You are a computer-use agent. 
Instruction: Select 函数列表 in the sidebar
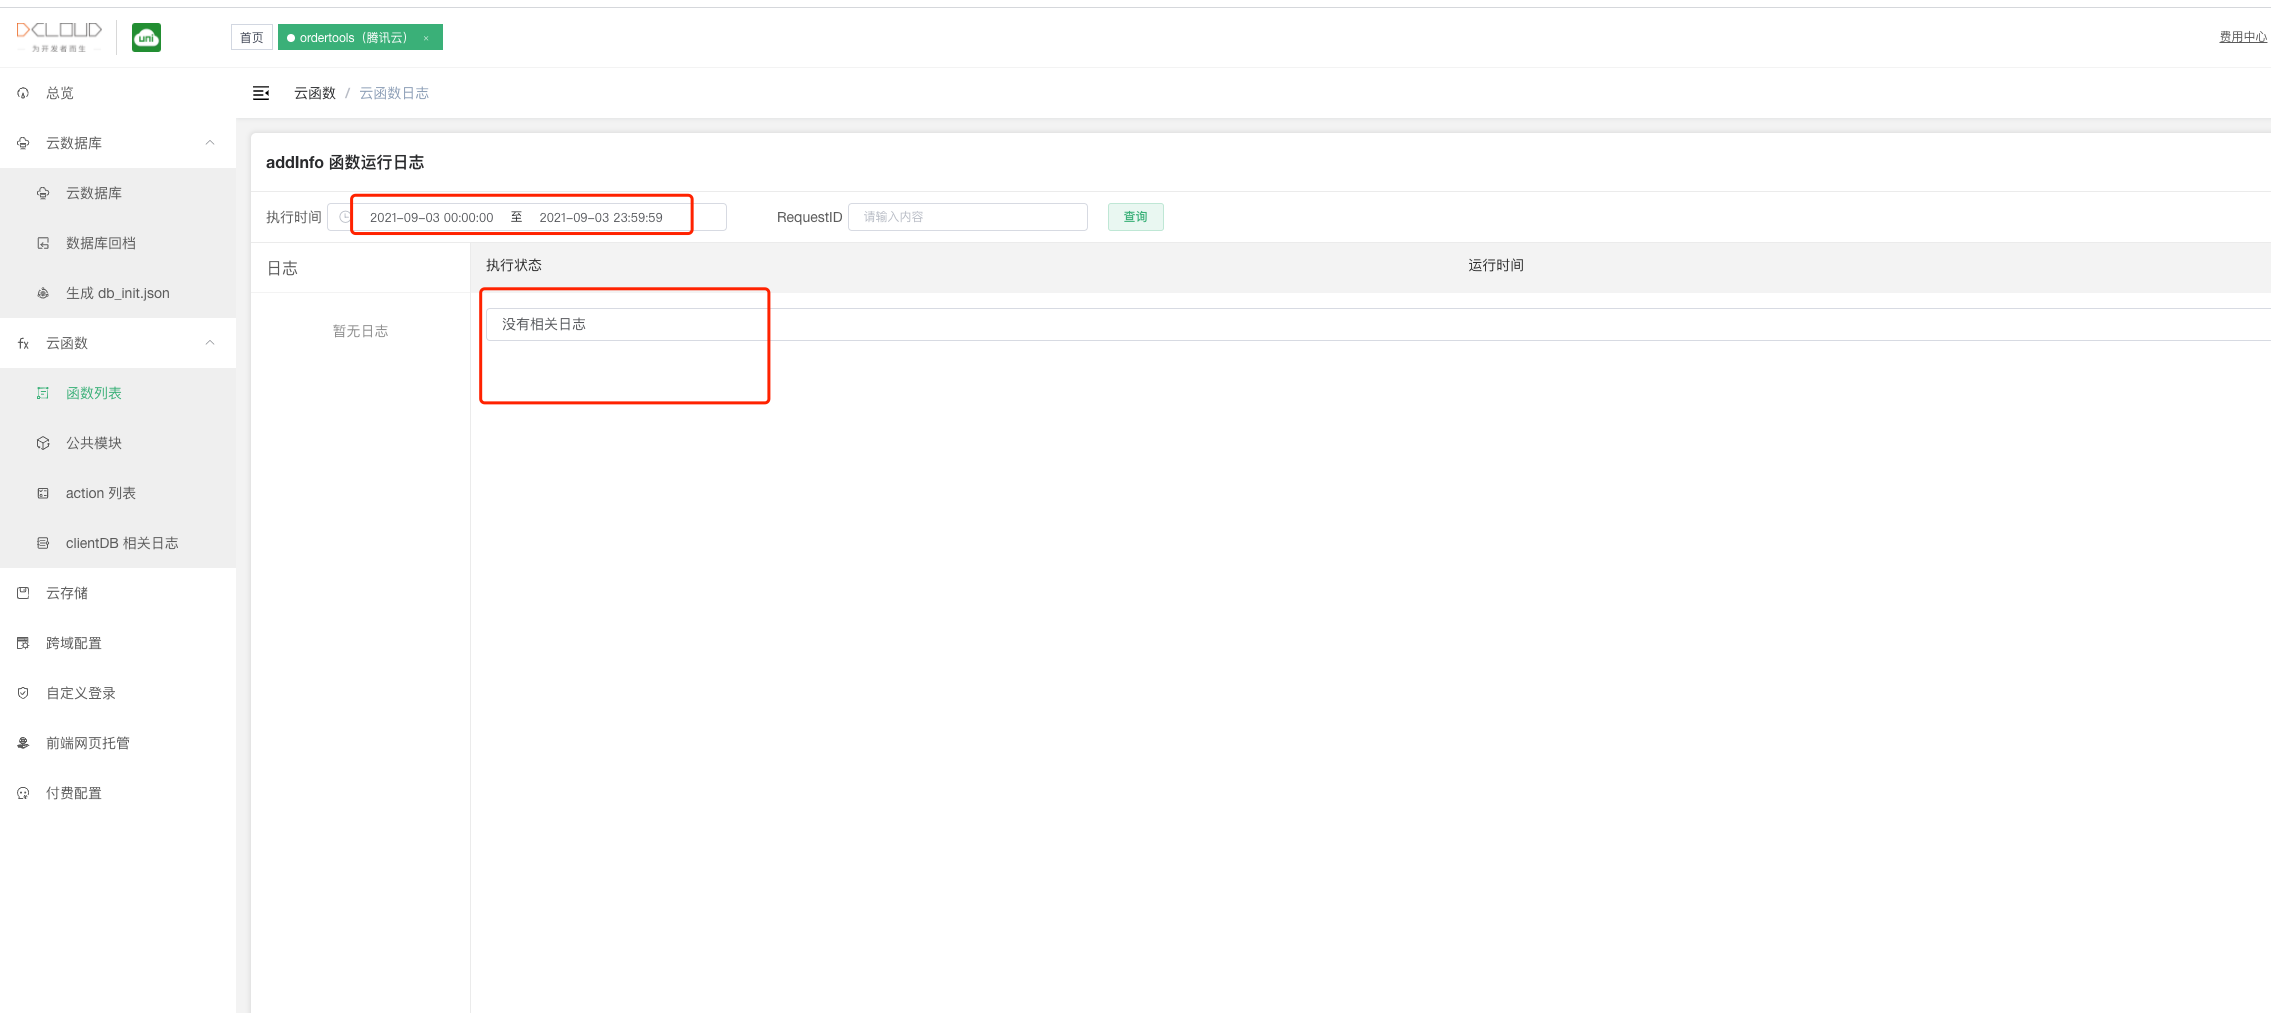(93, 393)
